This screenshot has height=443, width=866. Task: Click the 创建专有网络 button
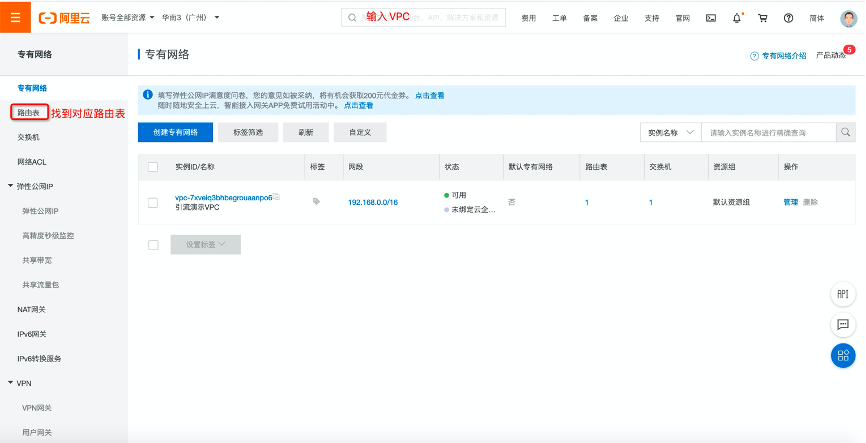click(175, 132)
